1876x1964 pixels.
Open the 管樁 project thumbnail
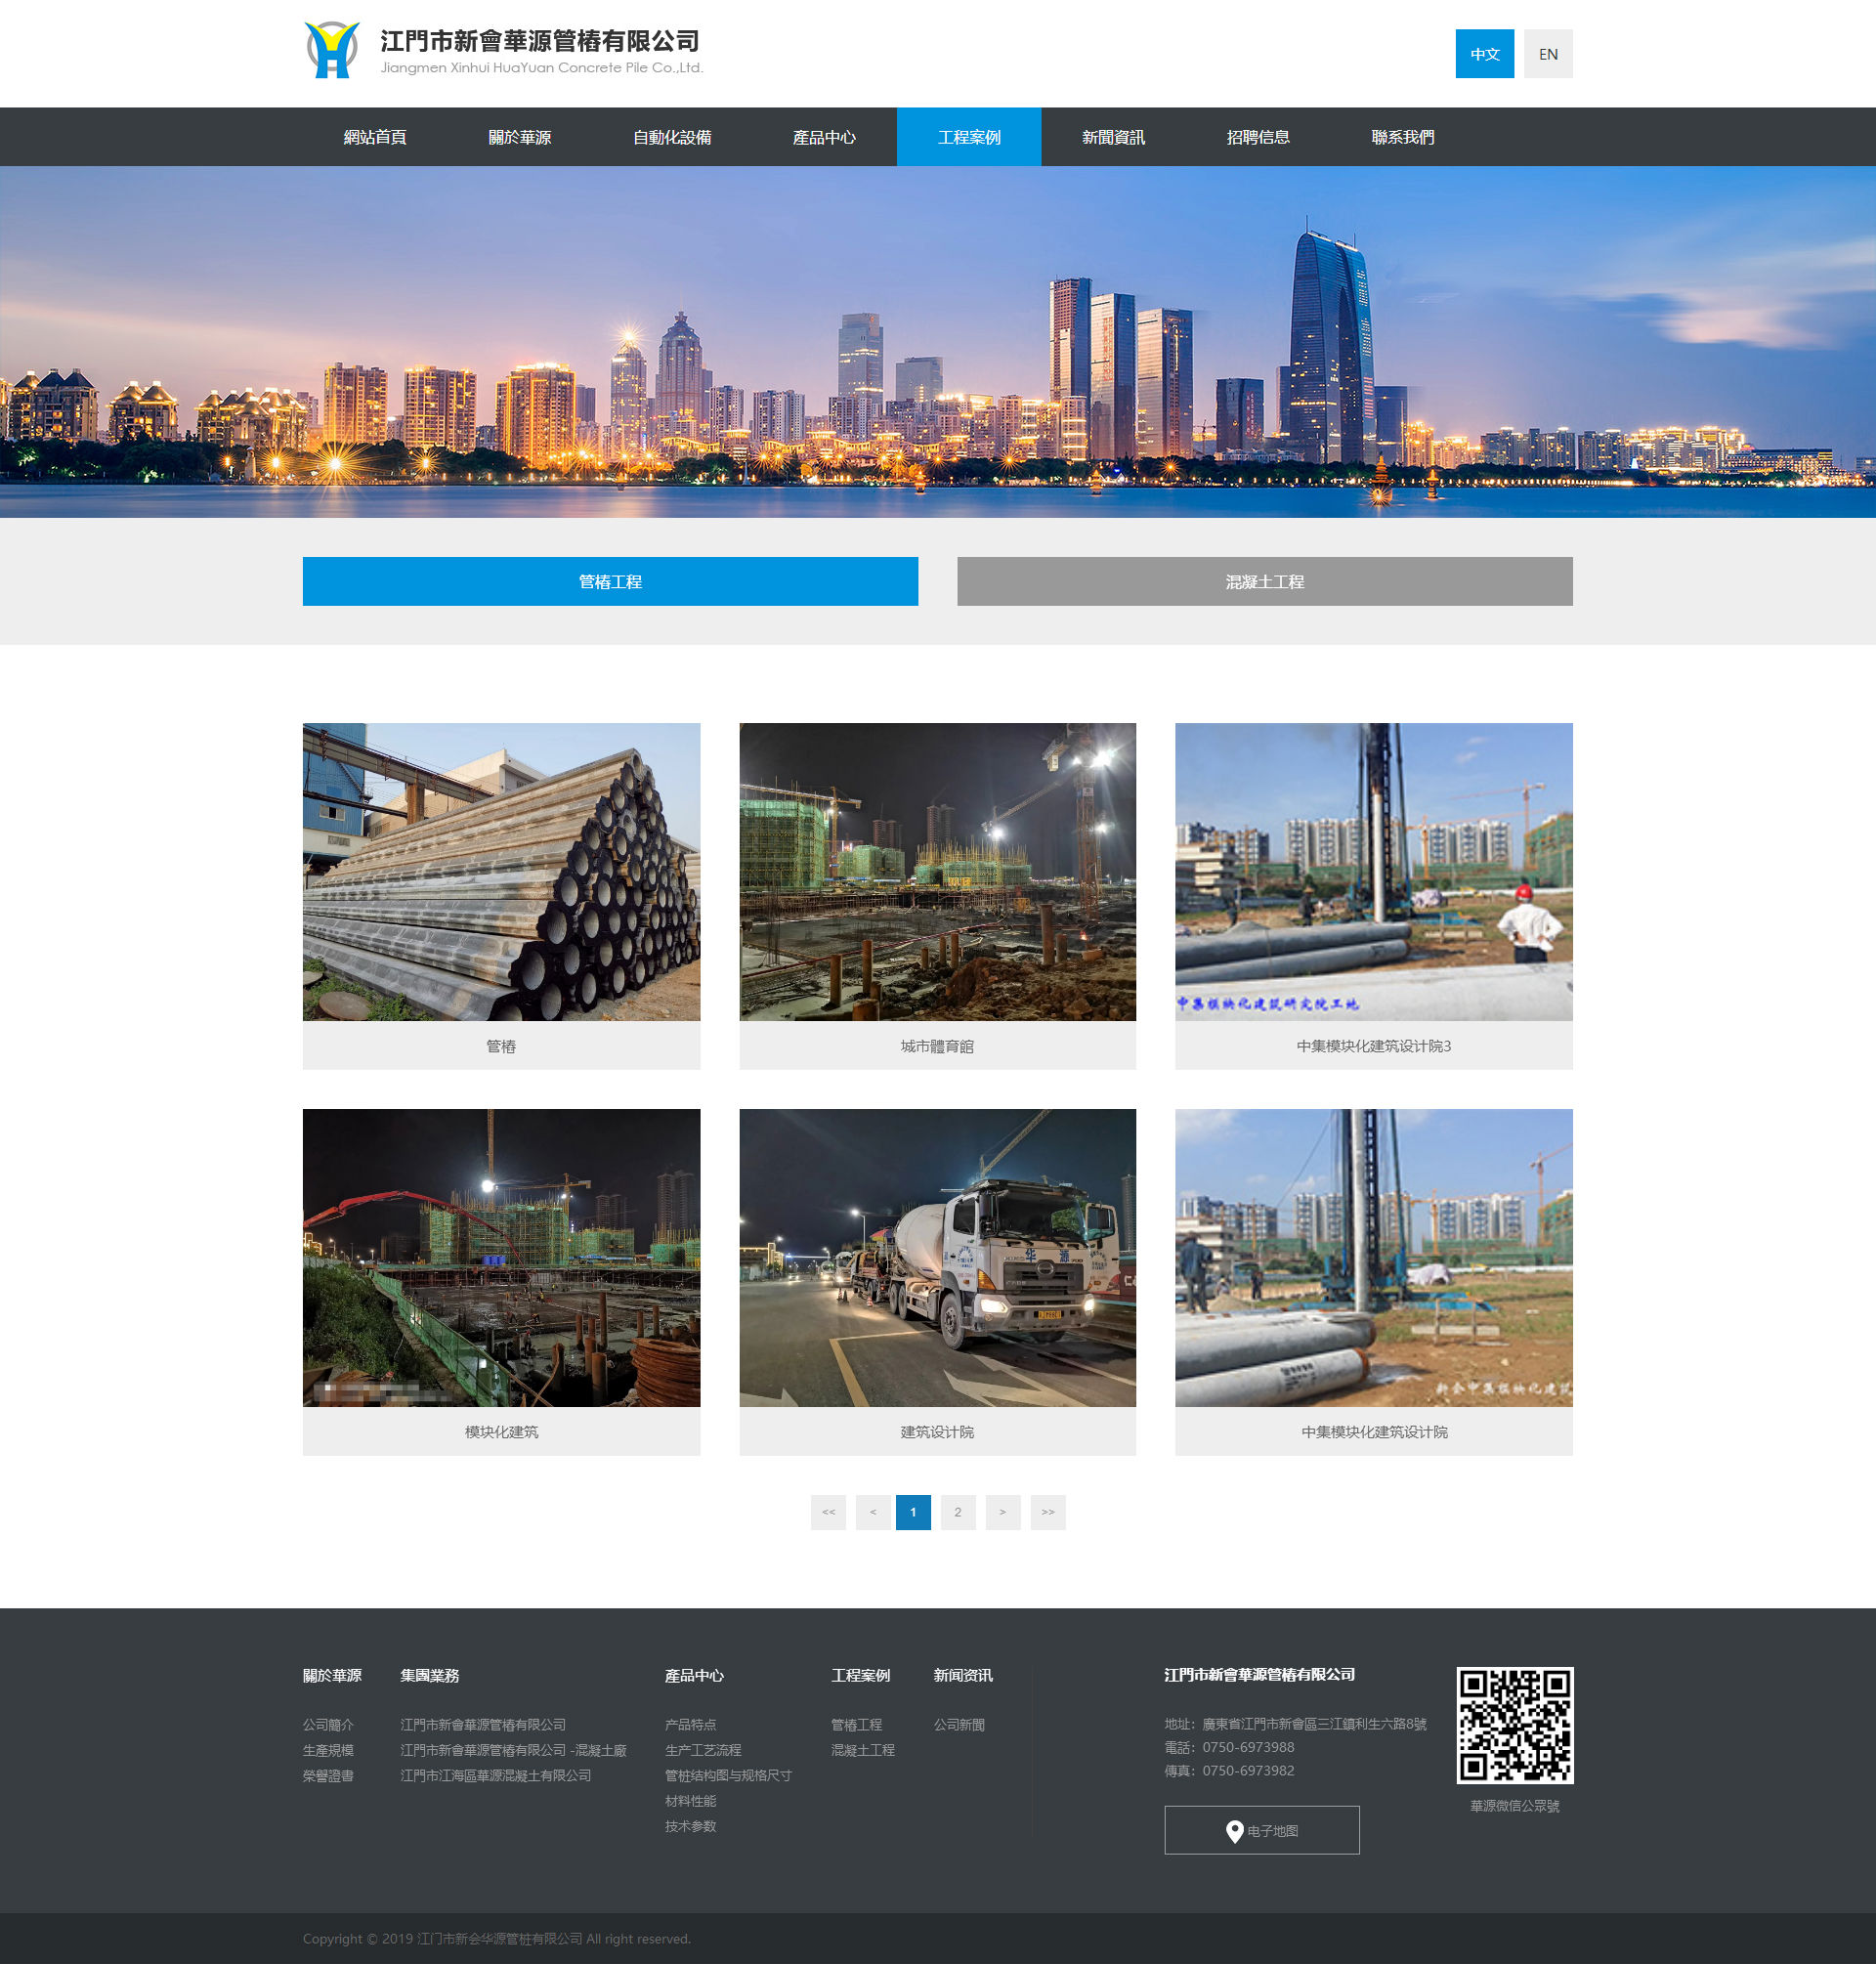501,871
